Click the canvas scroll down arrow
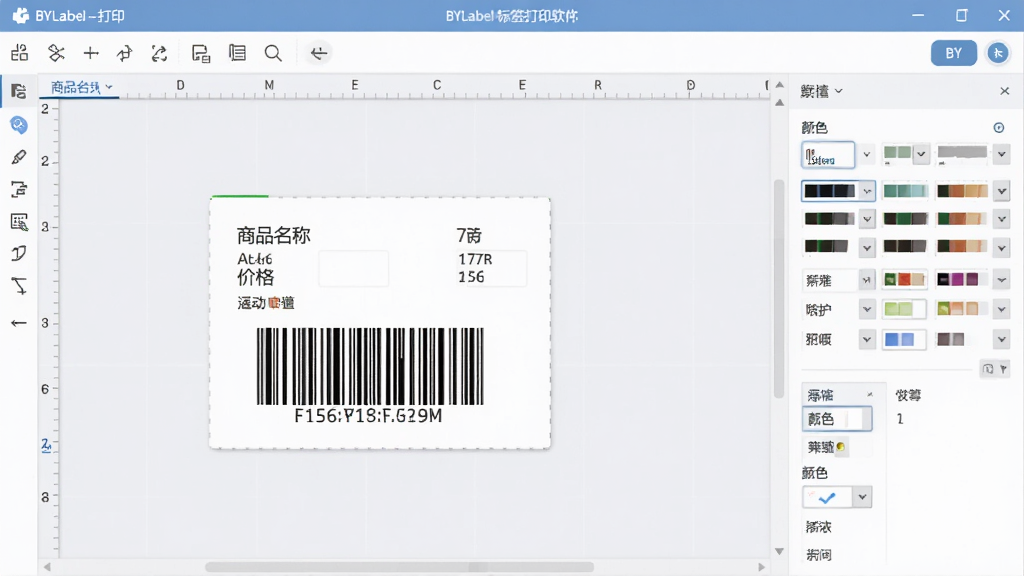The height and width of the screenshot is (576, 1024). pos(778,551)
